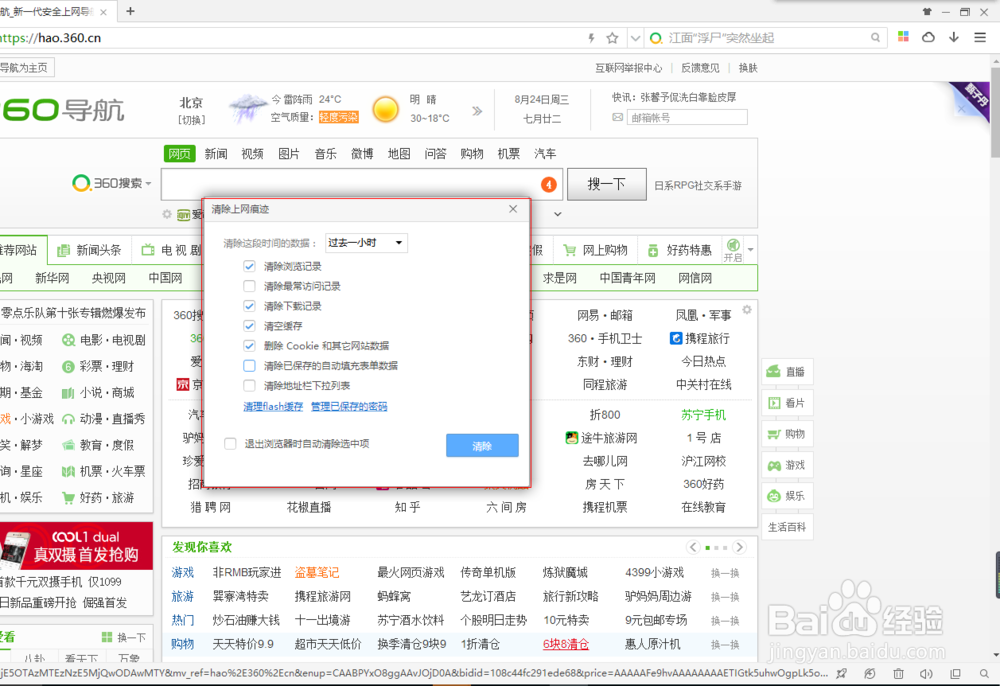Switch to the 好药特惠 tab
The height and width of the screenshot is (686, 1000).
[680, 250]
